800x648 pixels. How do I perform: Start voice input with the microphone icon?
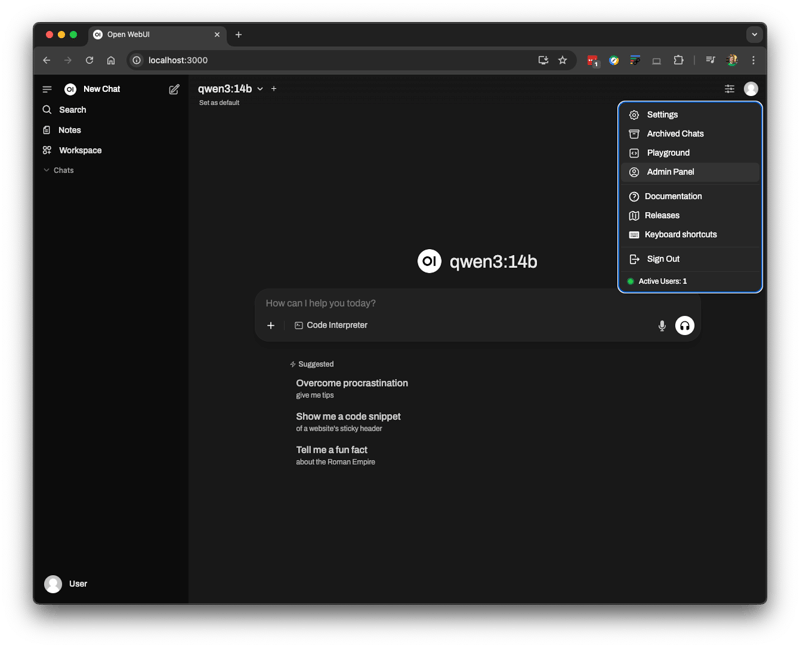click(x=661, y=326)
